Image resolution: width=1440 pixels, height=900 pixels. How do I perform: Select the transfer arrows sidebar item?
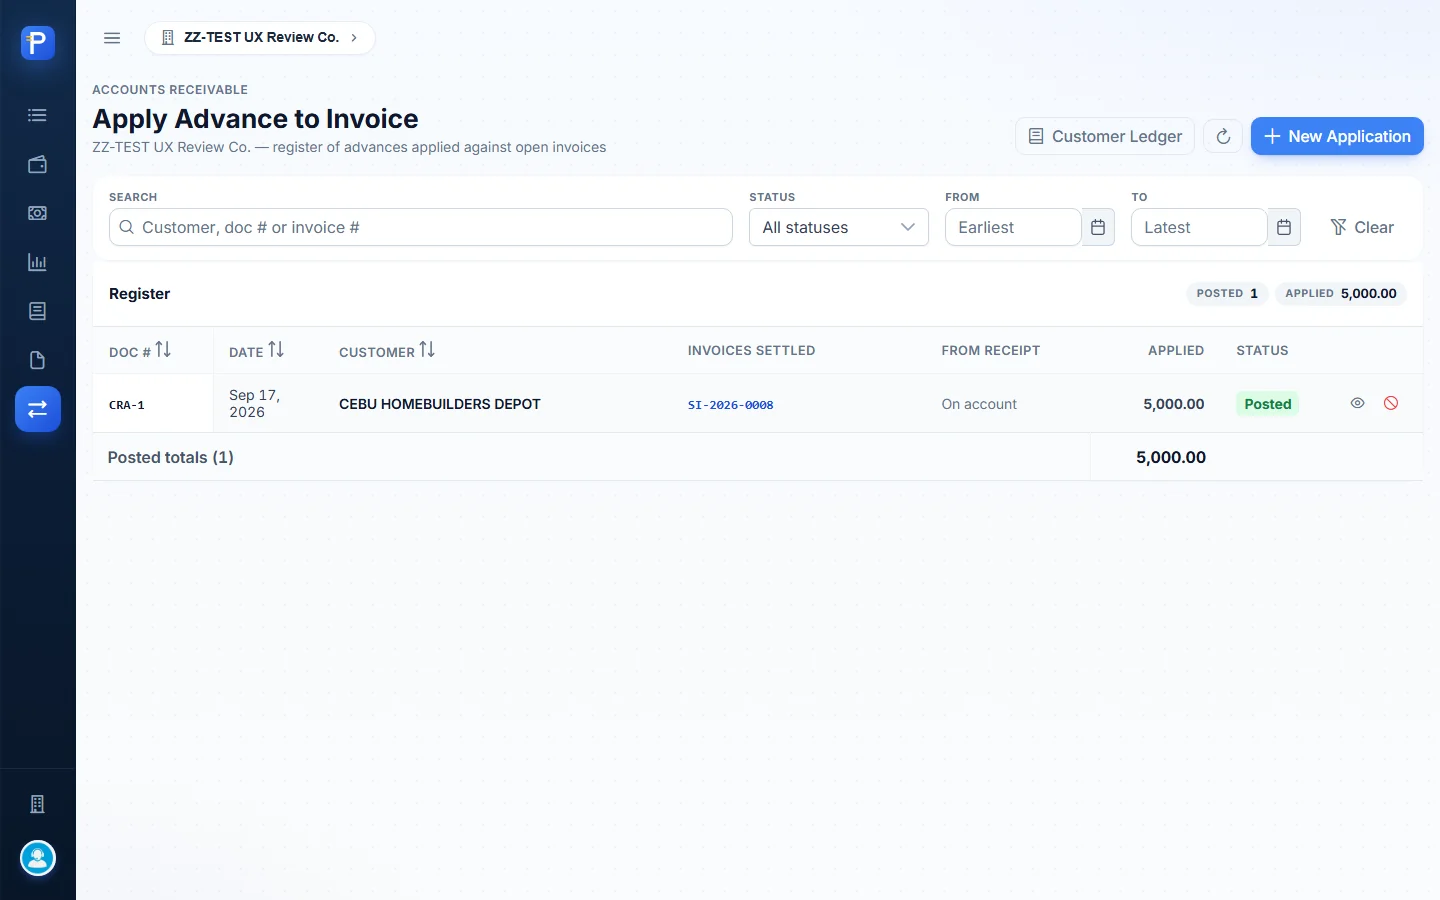38,409
